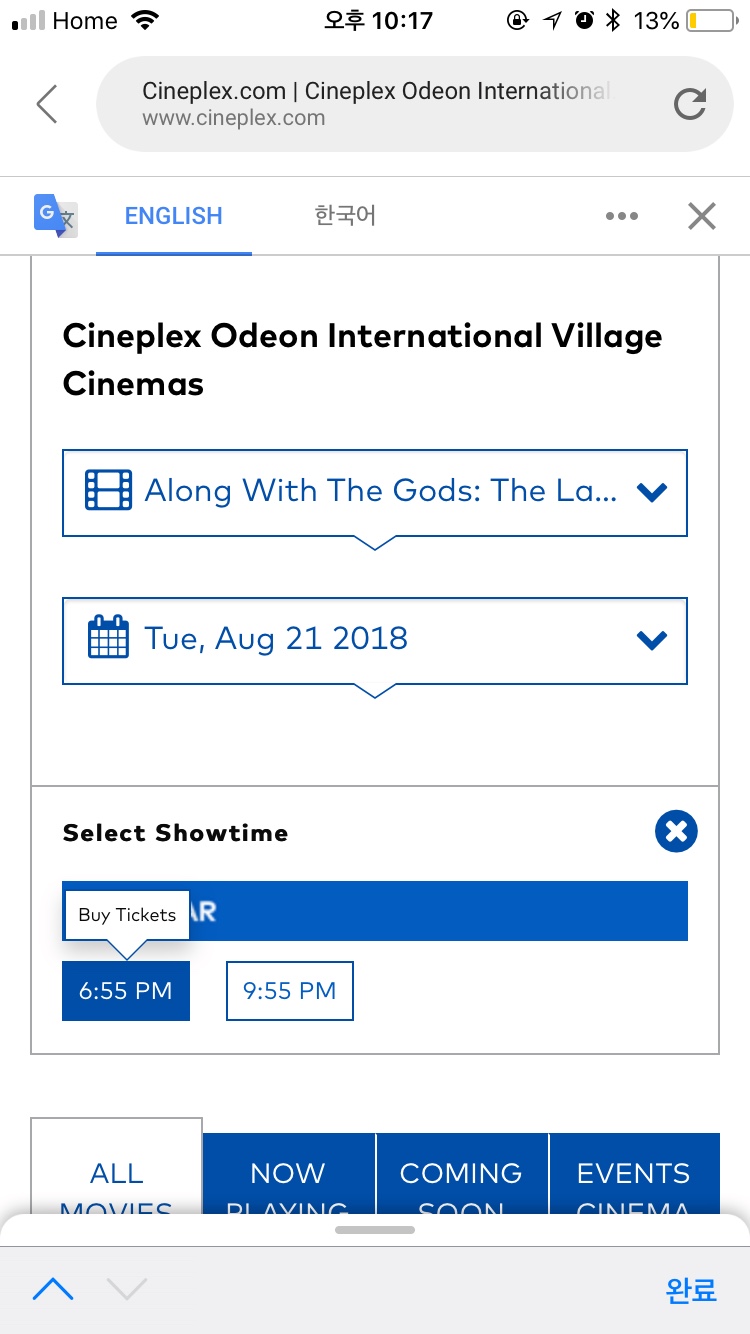
Task: Jump to next field with down arrow
Action: point(127,1290)
